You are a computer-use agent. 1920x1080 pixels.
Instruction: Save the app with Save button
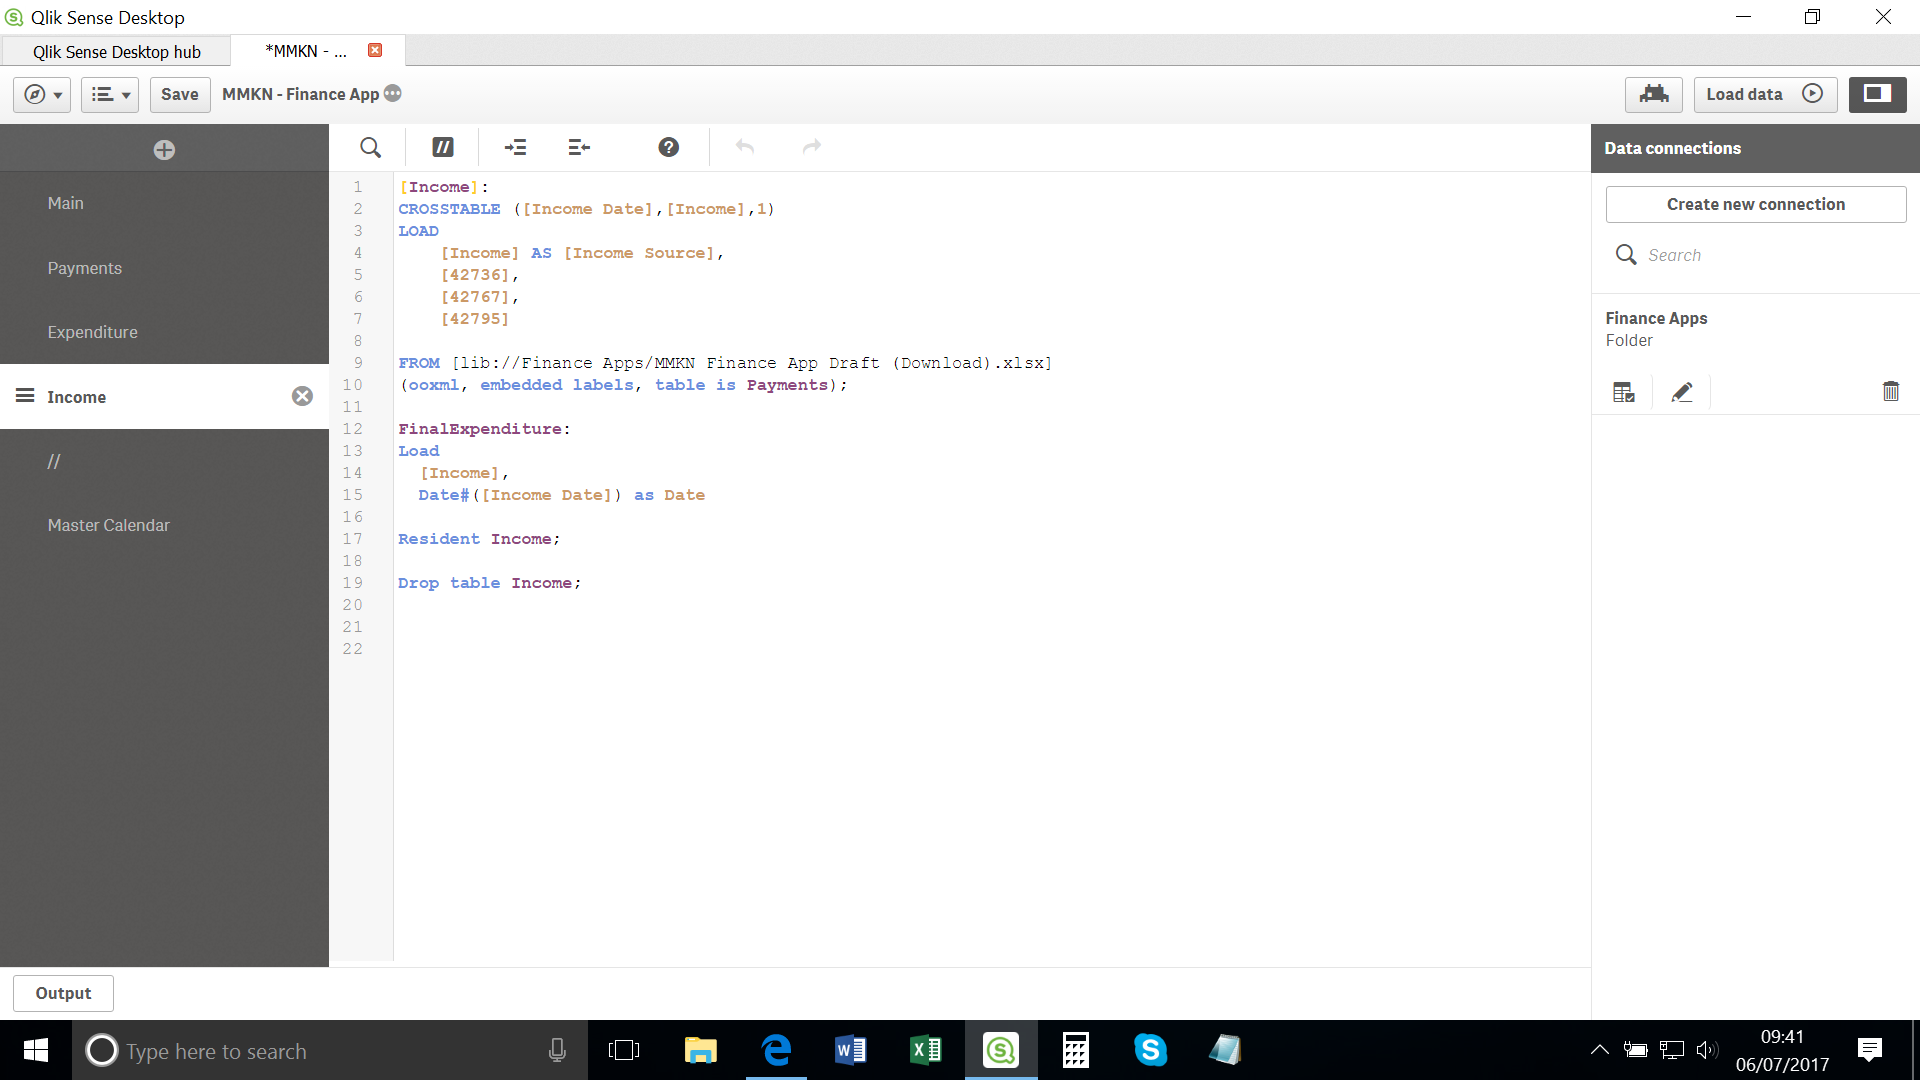click(180, 94)
